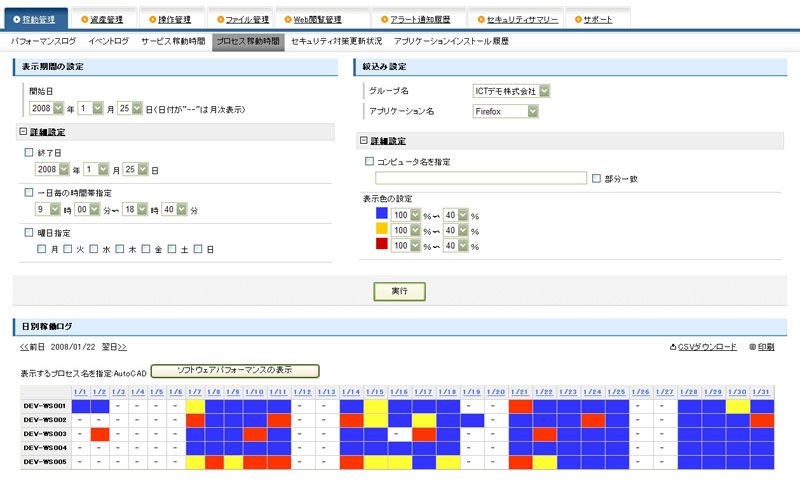800x492 pixels.
Task: Switch to the 操作管理 tab
Action: point(174,19)
